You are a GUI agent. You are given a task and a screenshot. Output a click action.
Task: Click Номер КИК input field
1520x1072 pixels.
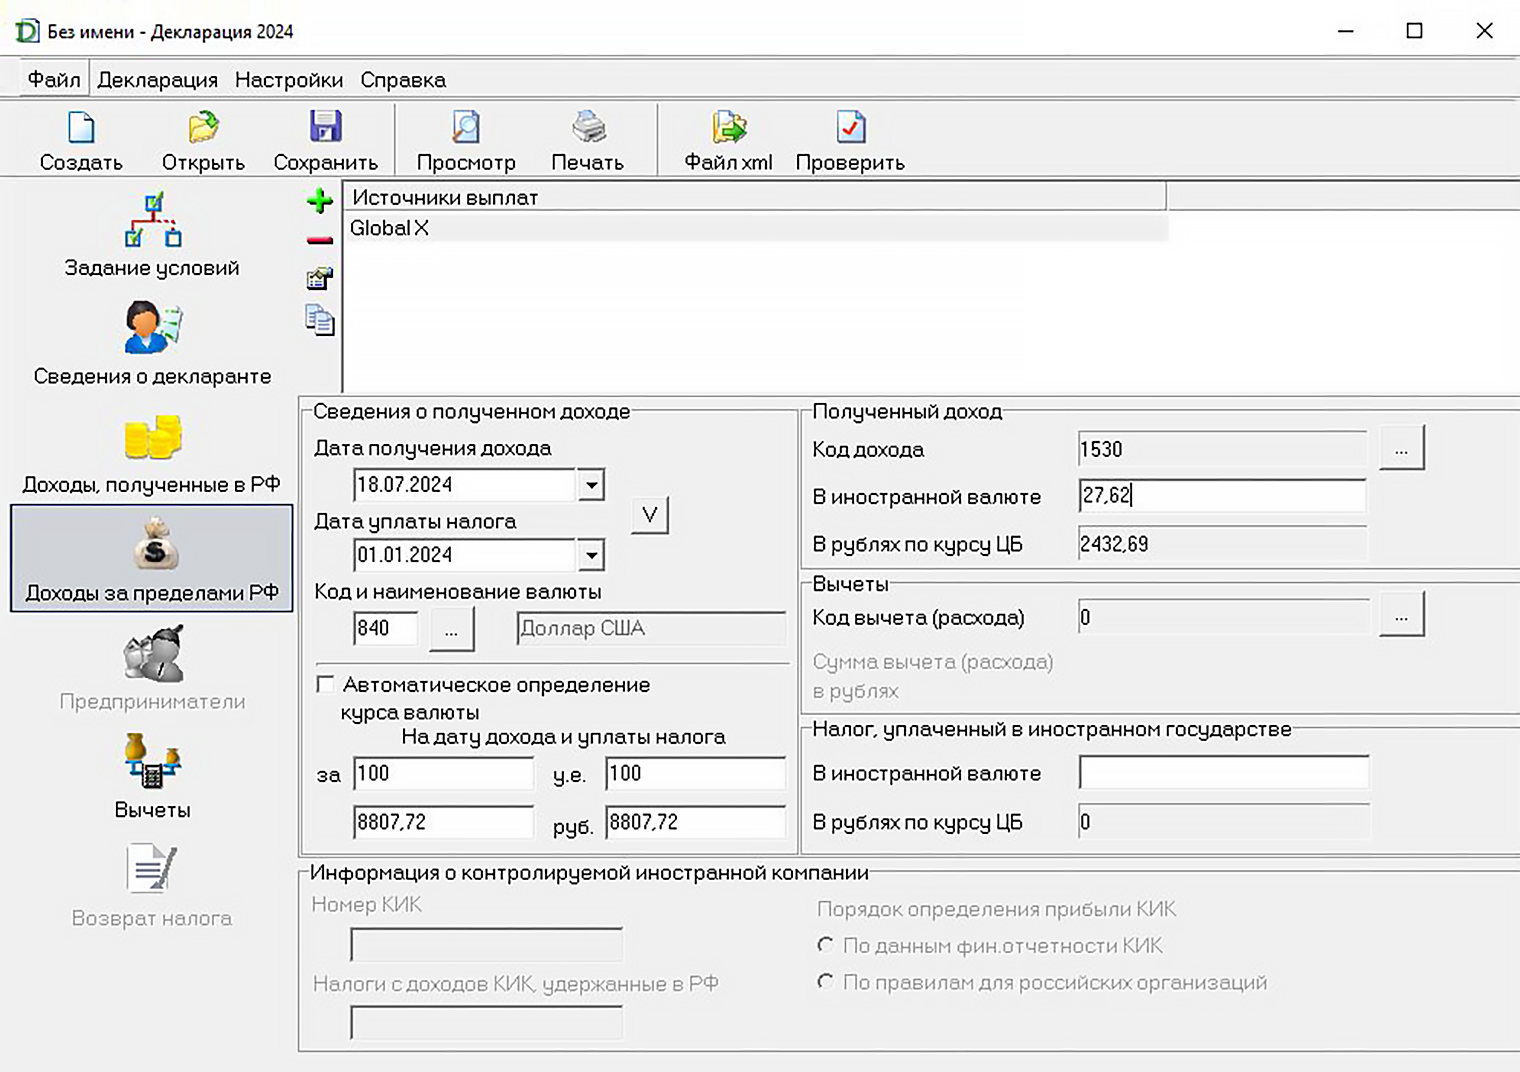pyautogui.click(x=486, y=944)
